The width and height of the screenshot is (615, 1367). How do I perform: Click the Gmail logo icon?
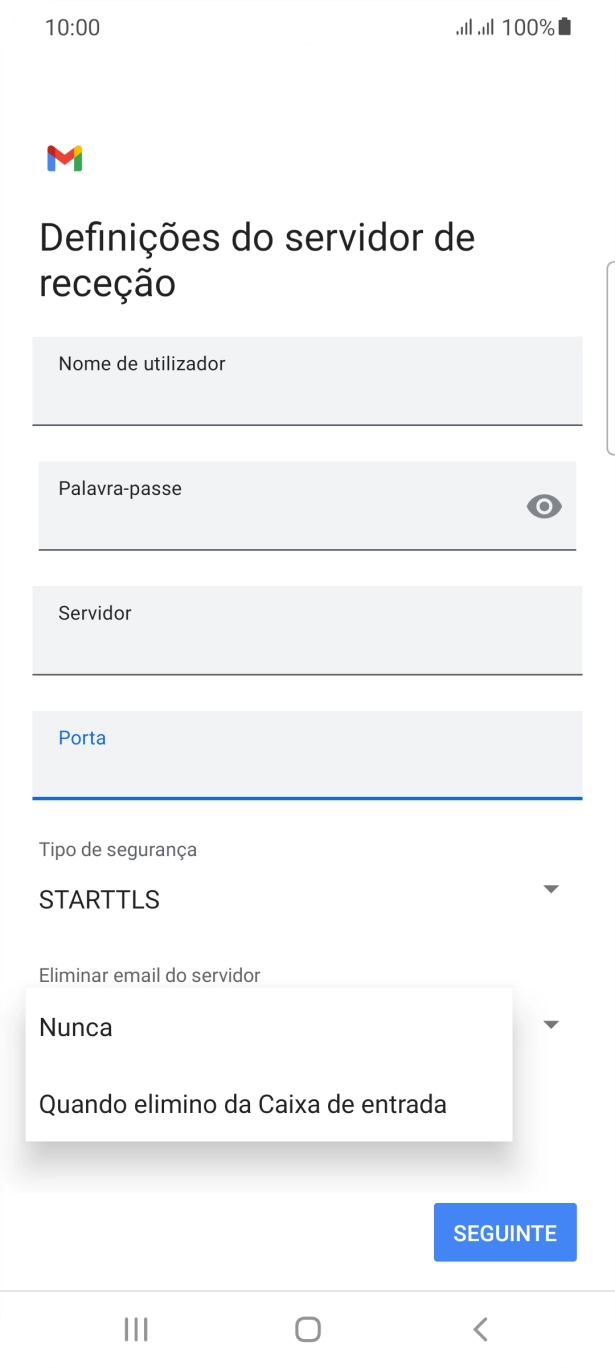[63, 157]
